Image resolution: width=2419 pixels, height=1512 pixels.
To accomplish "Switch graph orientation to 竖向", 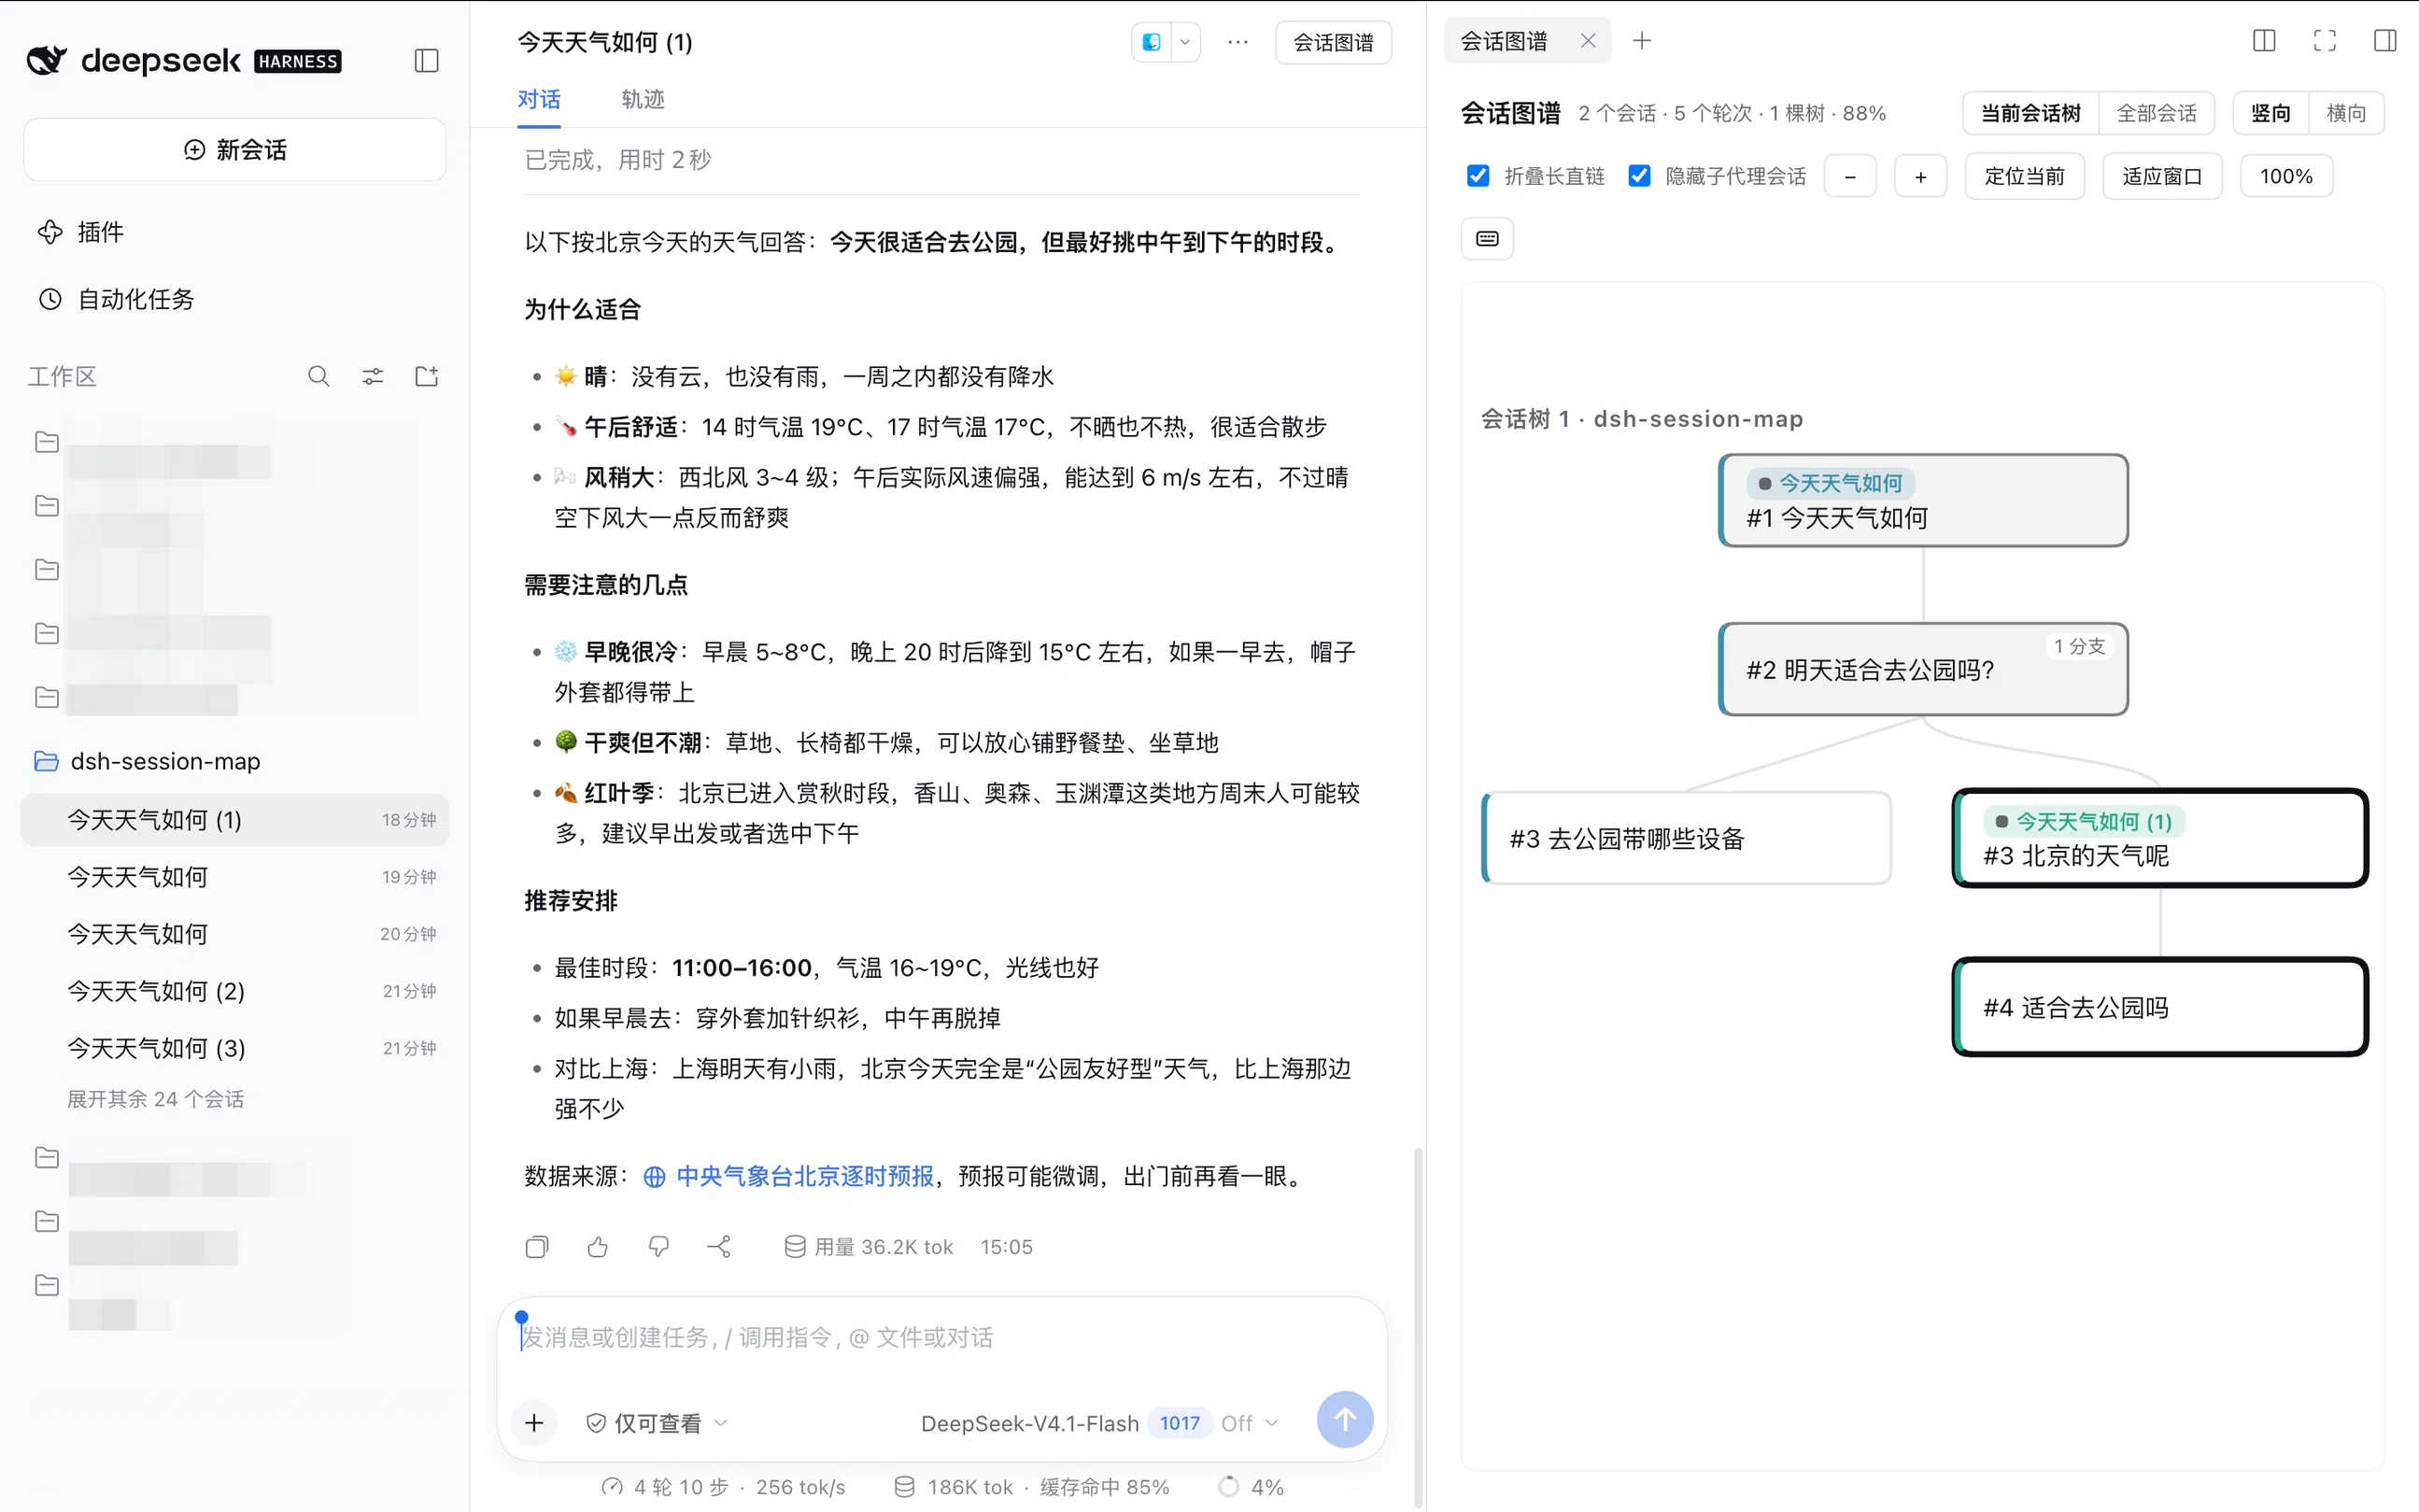I will [x=2270, y=113].
